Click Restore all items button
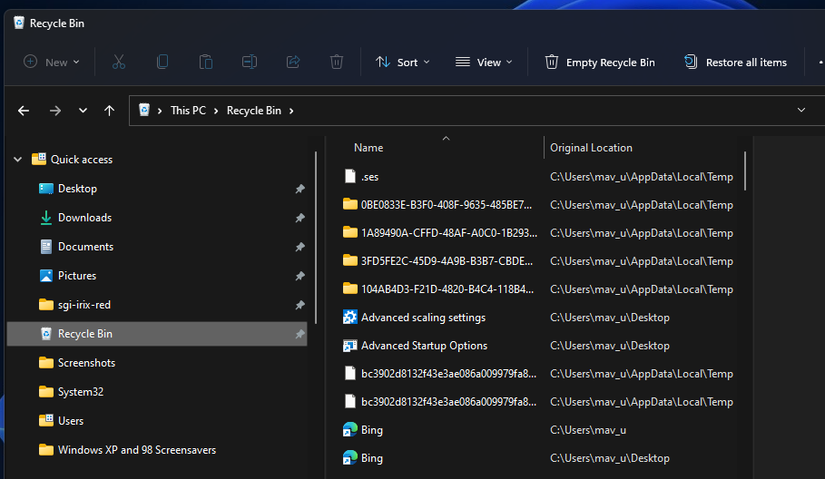Viewport: 825px width, 479px height. (x=735, y=62)
